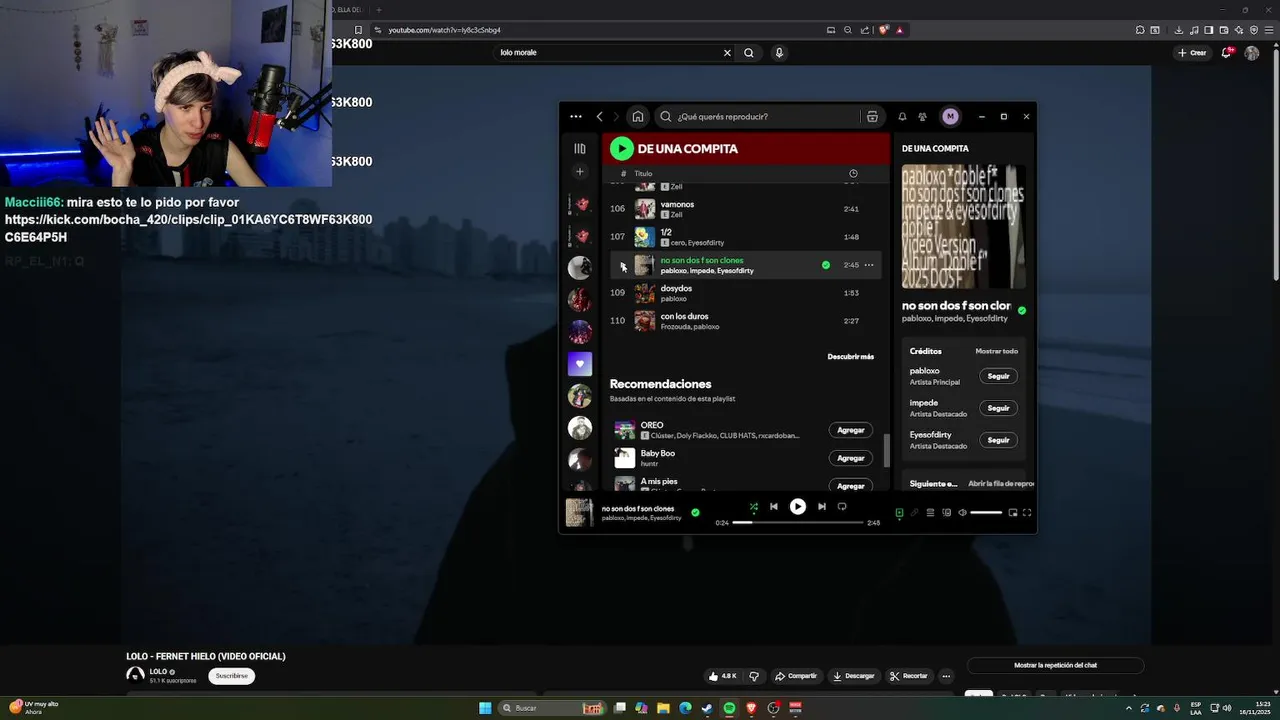Click Mostrar todo in Créditos
The height and width of the screenshot is (720, 1280).
pos(996,351)
